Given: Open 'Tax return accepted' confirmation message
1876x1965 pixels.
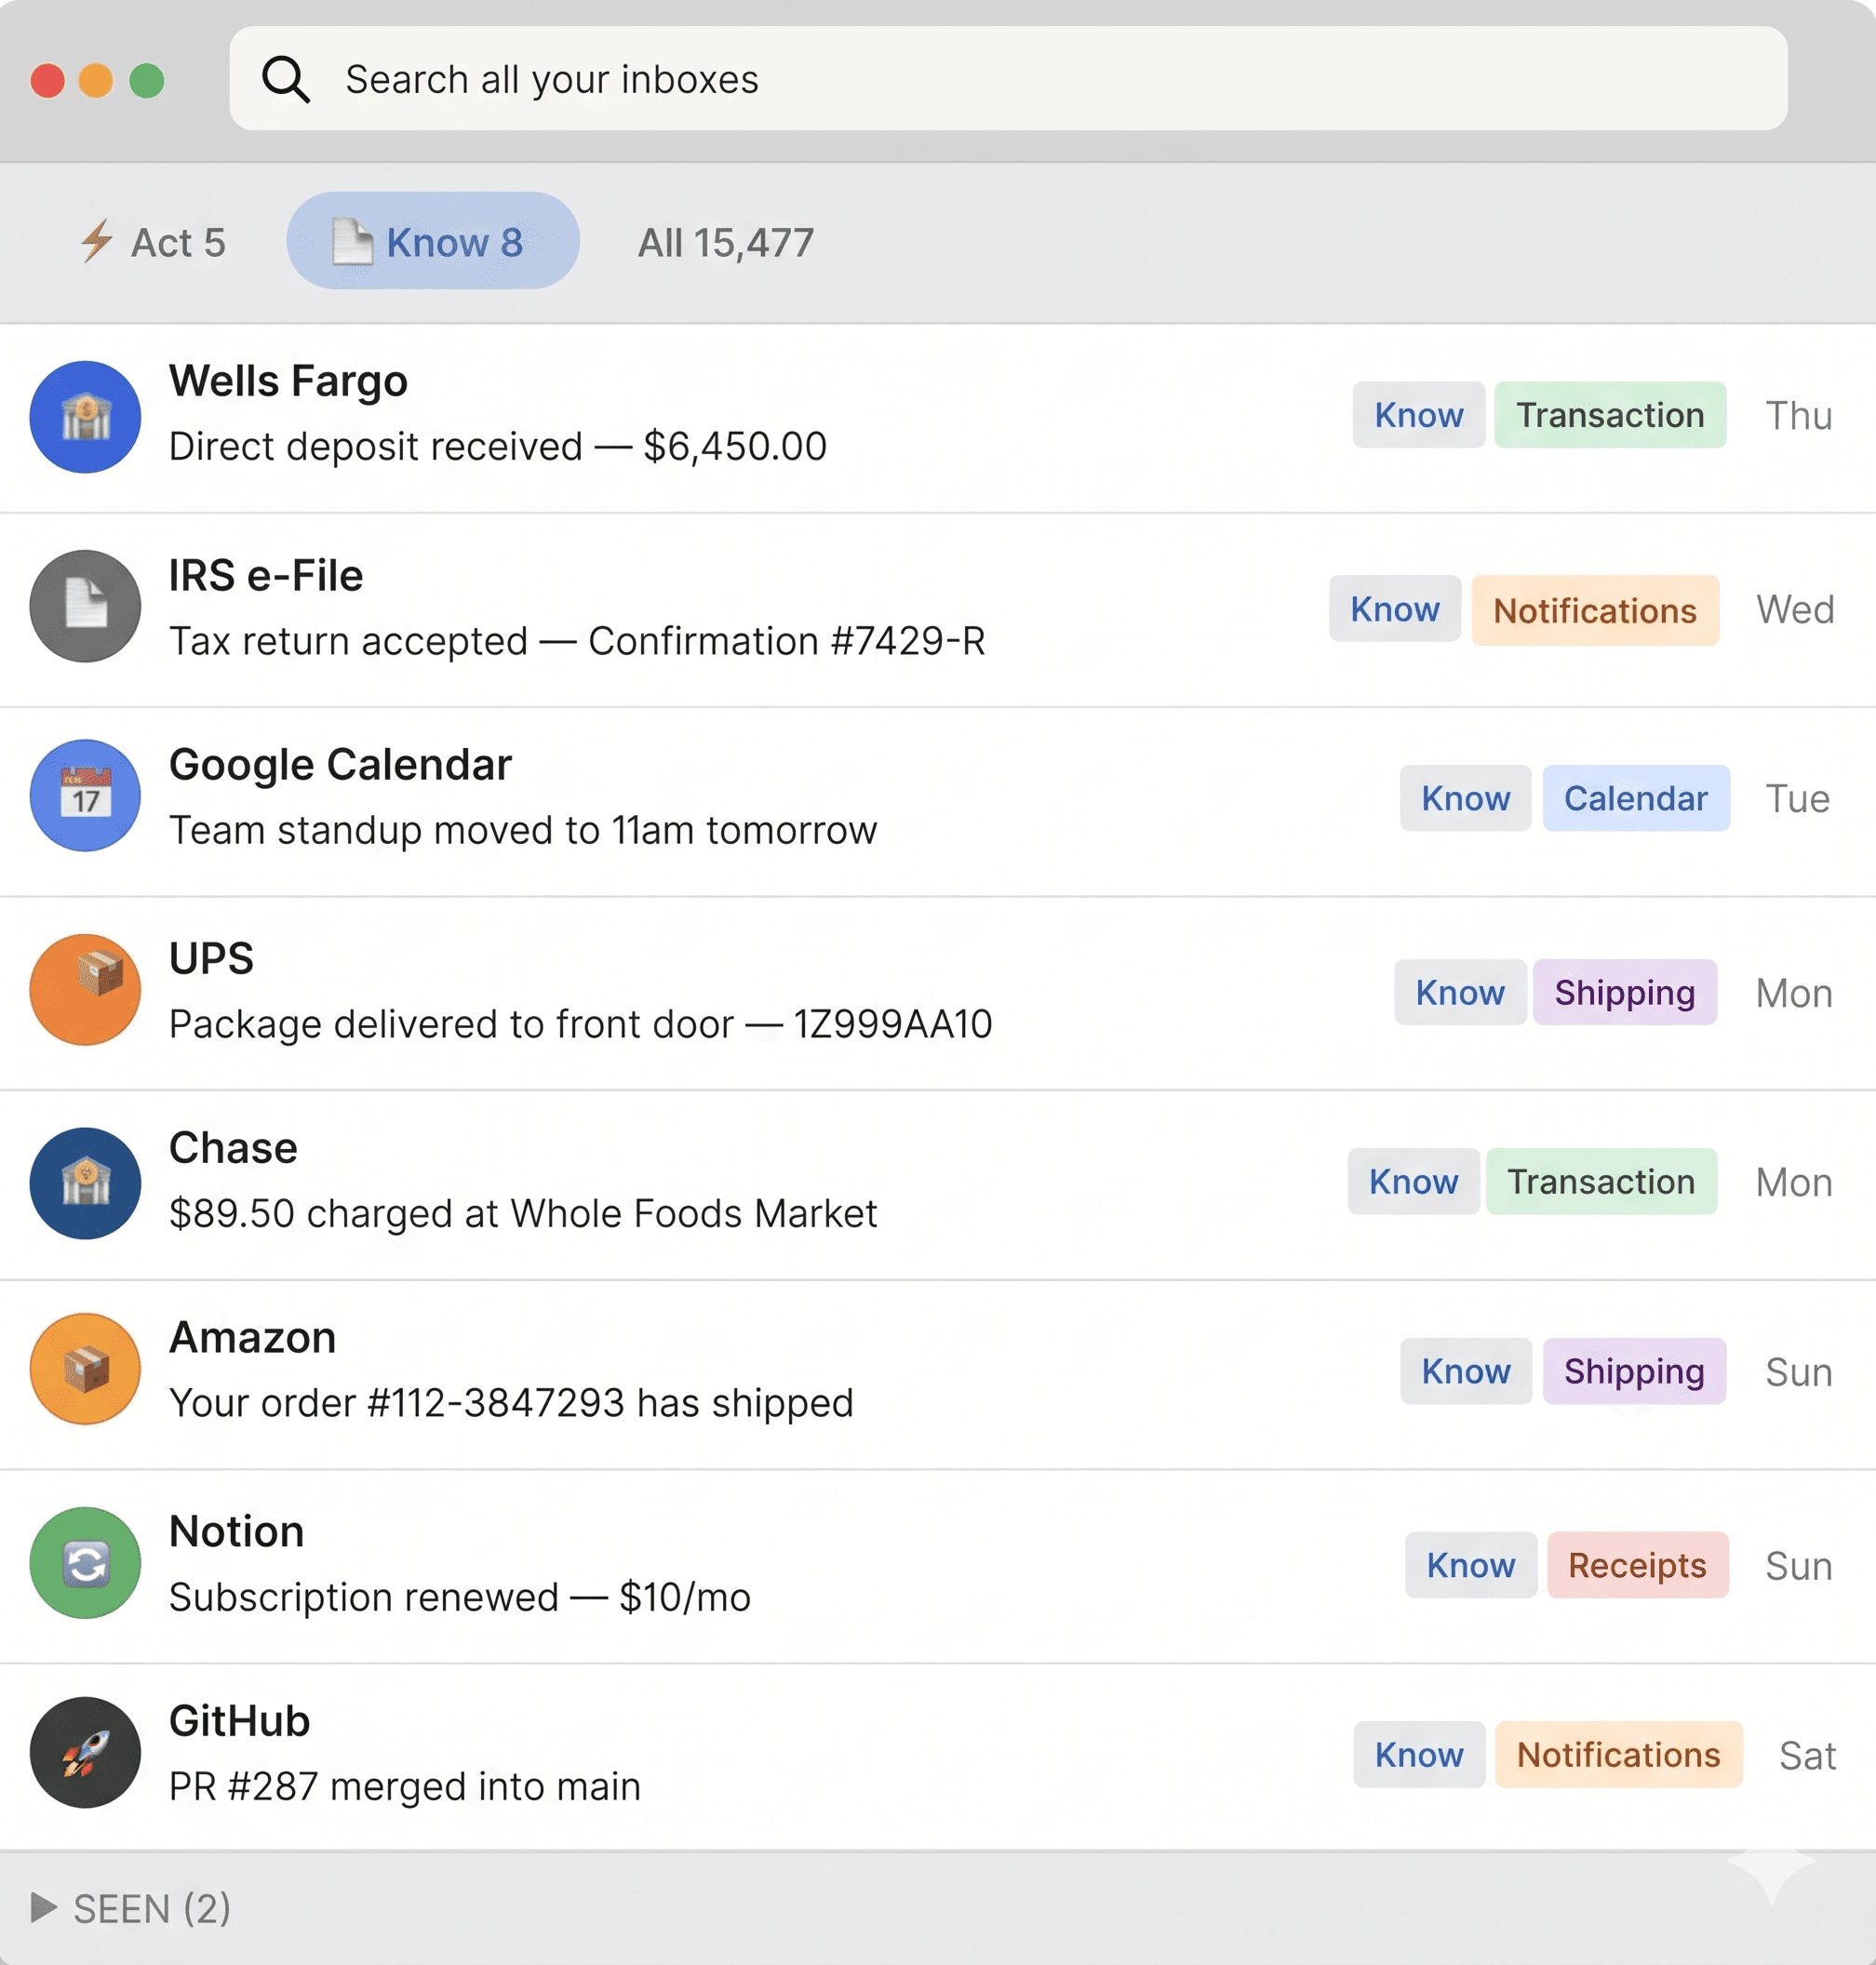Looking at the screenshot, I should coord(577,641).
